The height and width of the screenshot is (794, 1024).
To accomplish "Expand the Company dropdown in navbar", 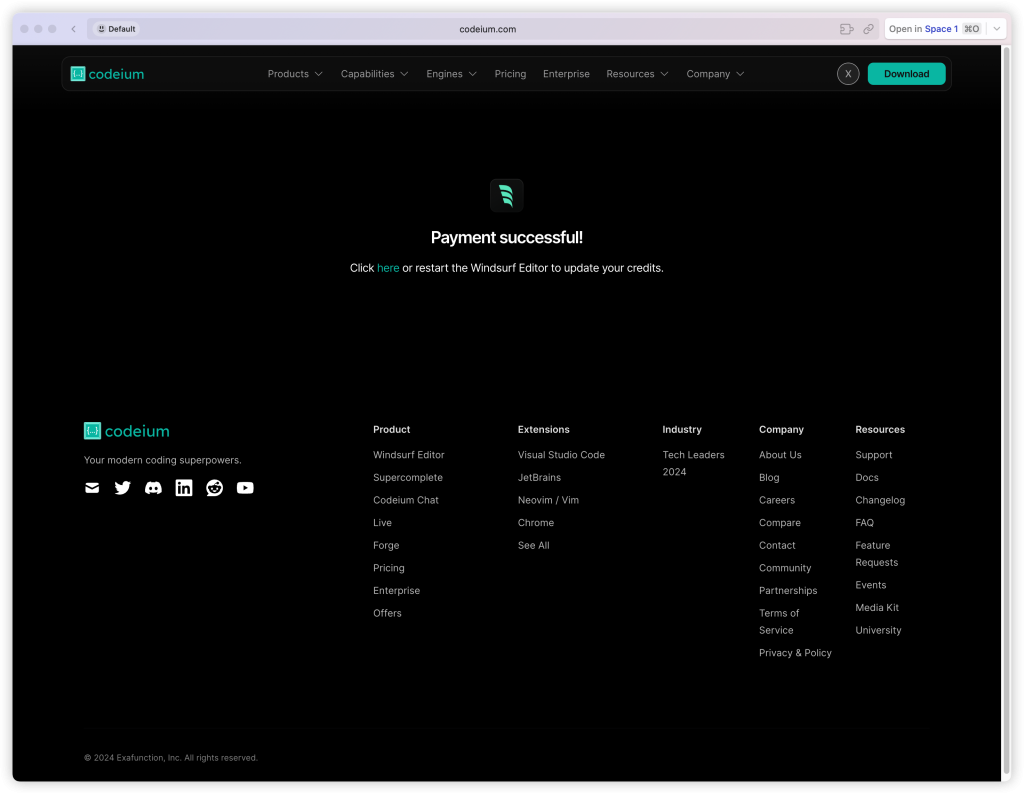I will (715, 74).
